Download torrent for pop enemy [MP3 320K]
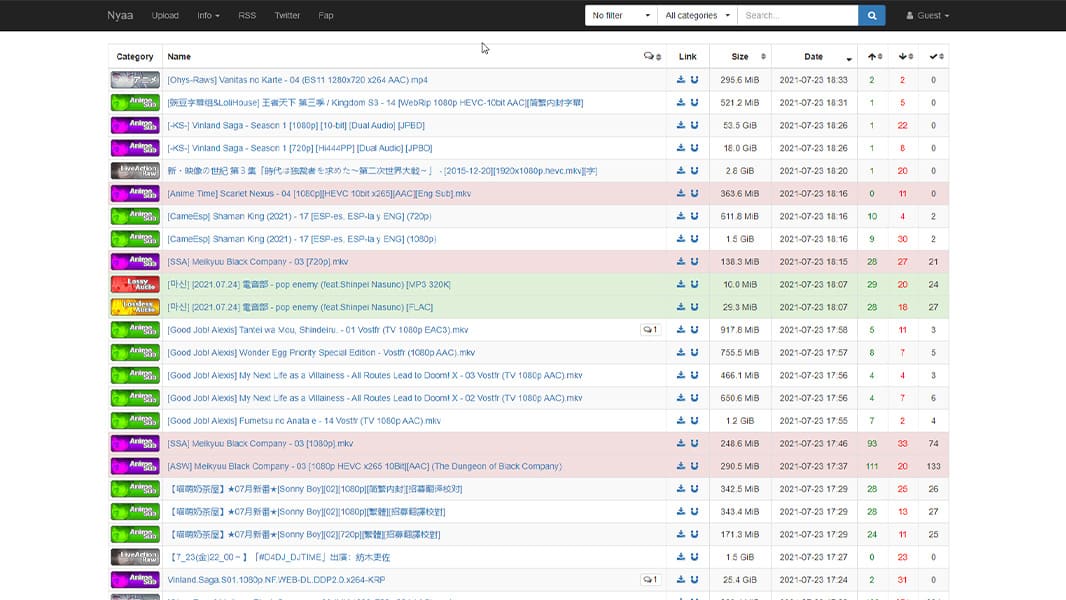 point(681,284)
